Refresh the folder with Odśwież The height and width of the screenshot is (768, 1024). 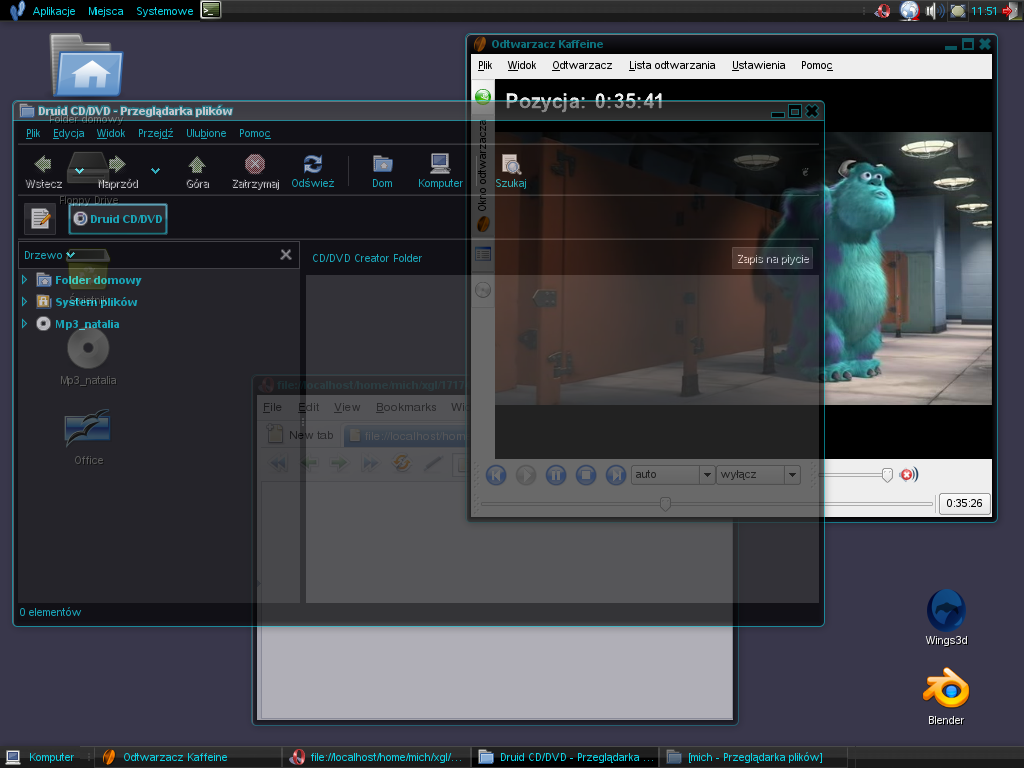point(313,171)
